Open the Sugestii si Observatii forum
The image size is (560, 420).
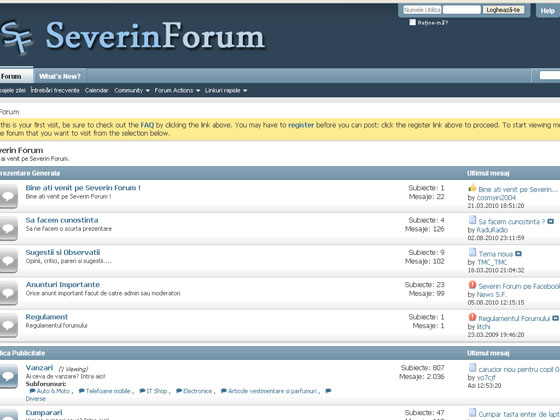click(63, 252)
